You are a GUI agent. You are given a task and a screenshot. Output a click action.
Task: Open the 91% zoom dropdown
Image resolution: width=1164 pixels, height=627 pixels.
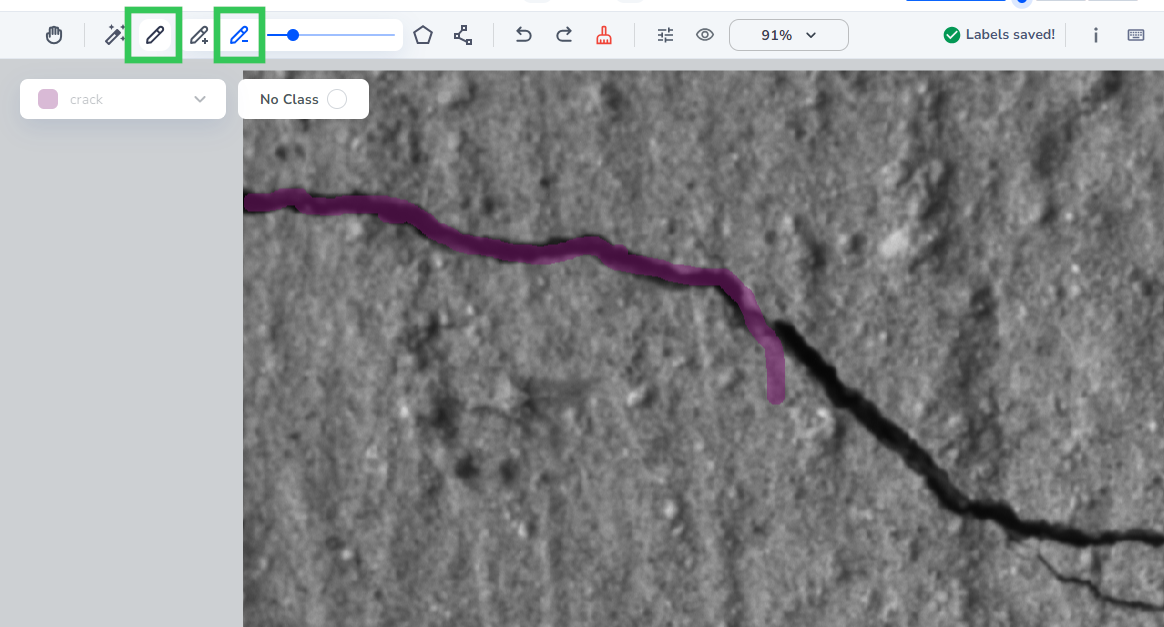click(788, 35)
